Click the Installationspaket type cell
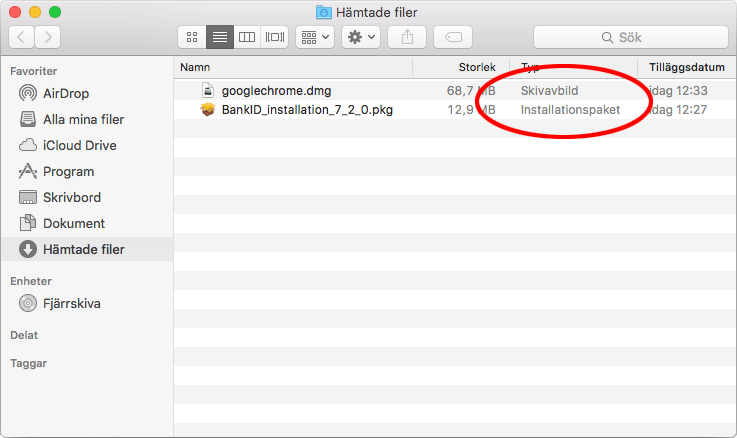Screen dimensions: 737x438 coord(570,110)
